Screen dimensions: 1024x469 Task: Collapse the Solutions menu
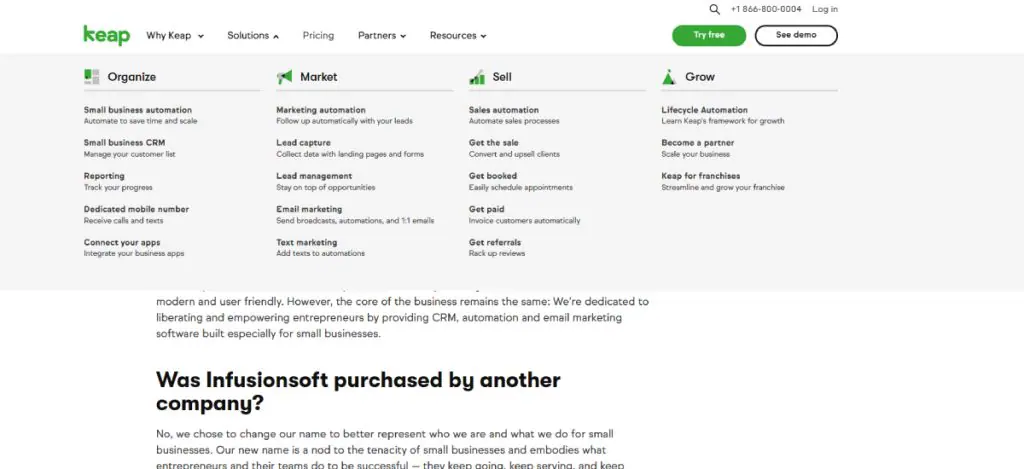tap(253, 36)
